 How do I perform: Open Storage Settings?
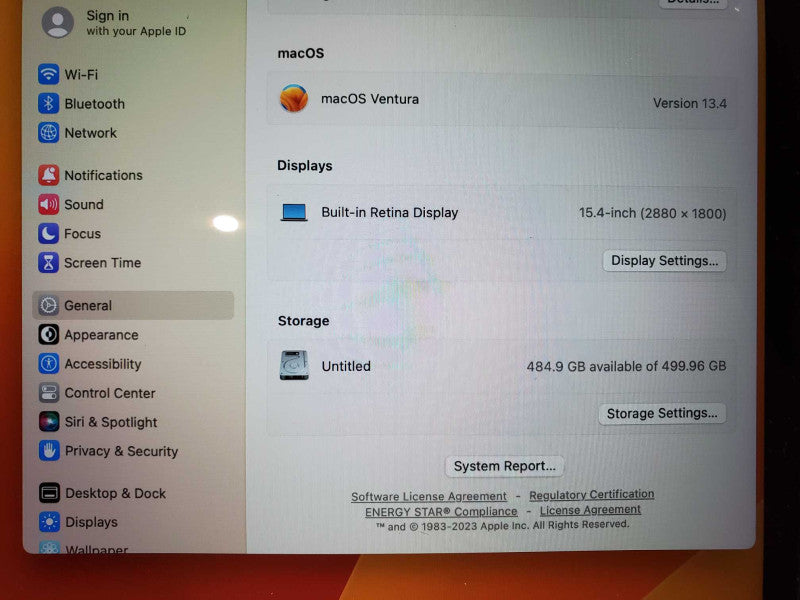662,413
